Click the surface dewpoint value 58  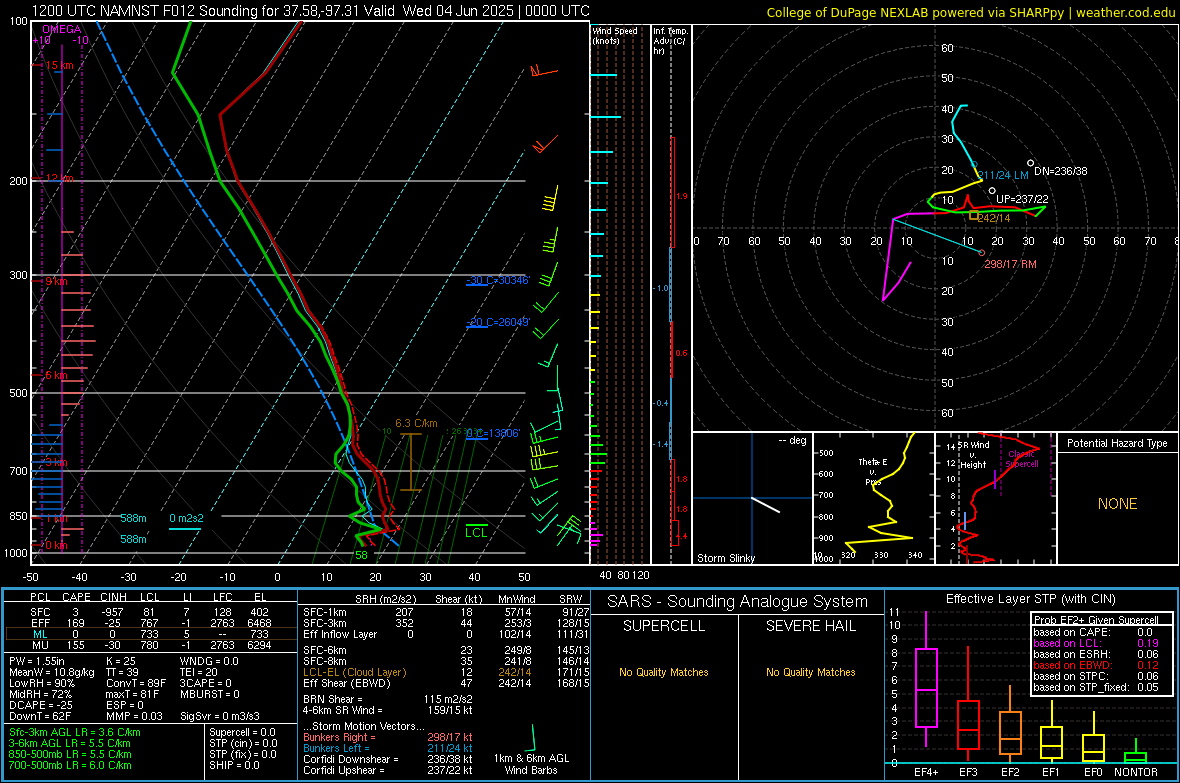(x=361, y=555)
